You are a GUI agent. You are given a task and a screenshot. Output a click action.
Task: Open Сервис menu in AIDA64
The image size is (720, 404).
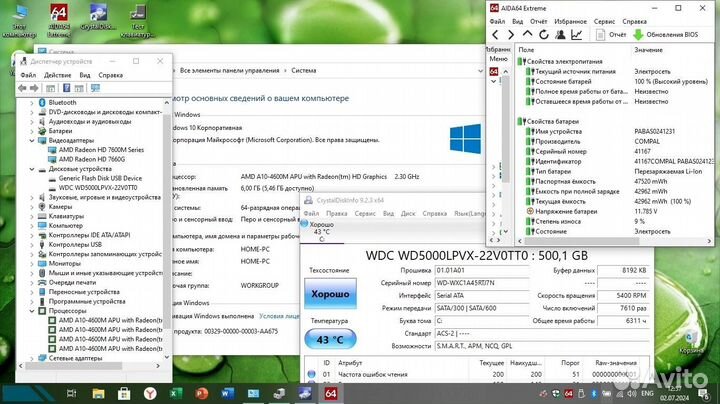604,22
